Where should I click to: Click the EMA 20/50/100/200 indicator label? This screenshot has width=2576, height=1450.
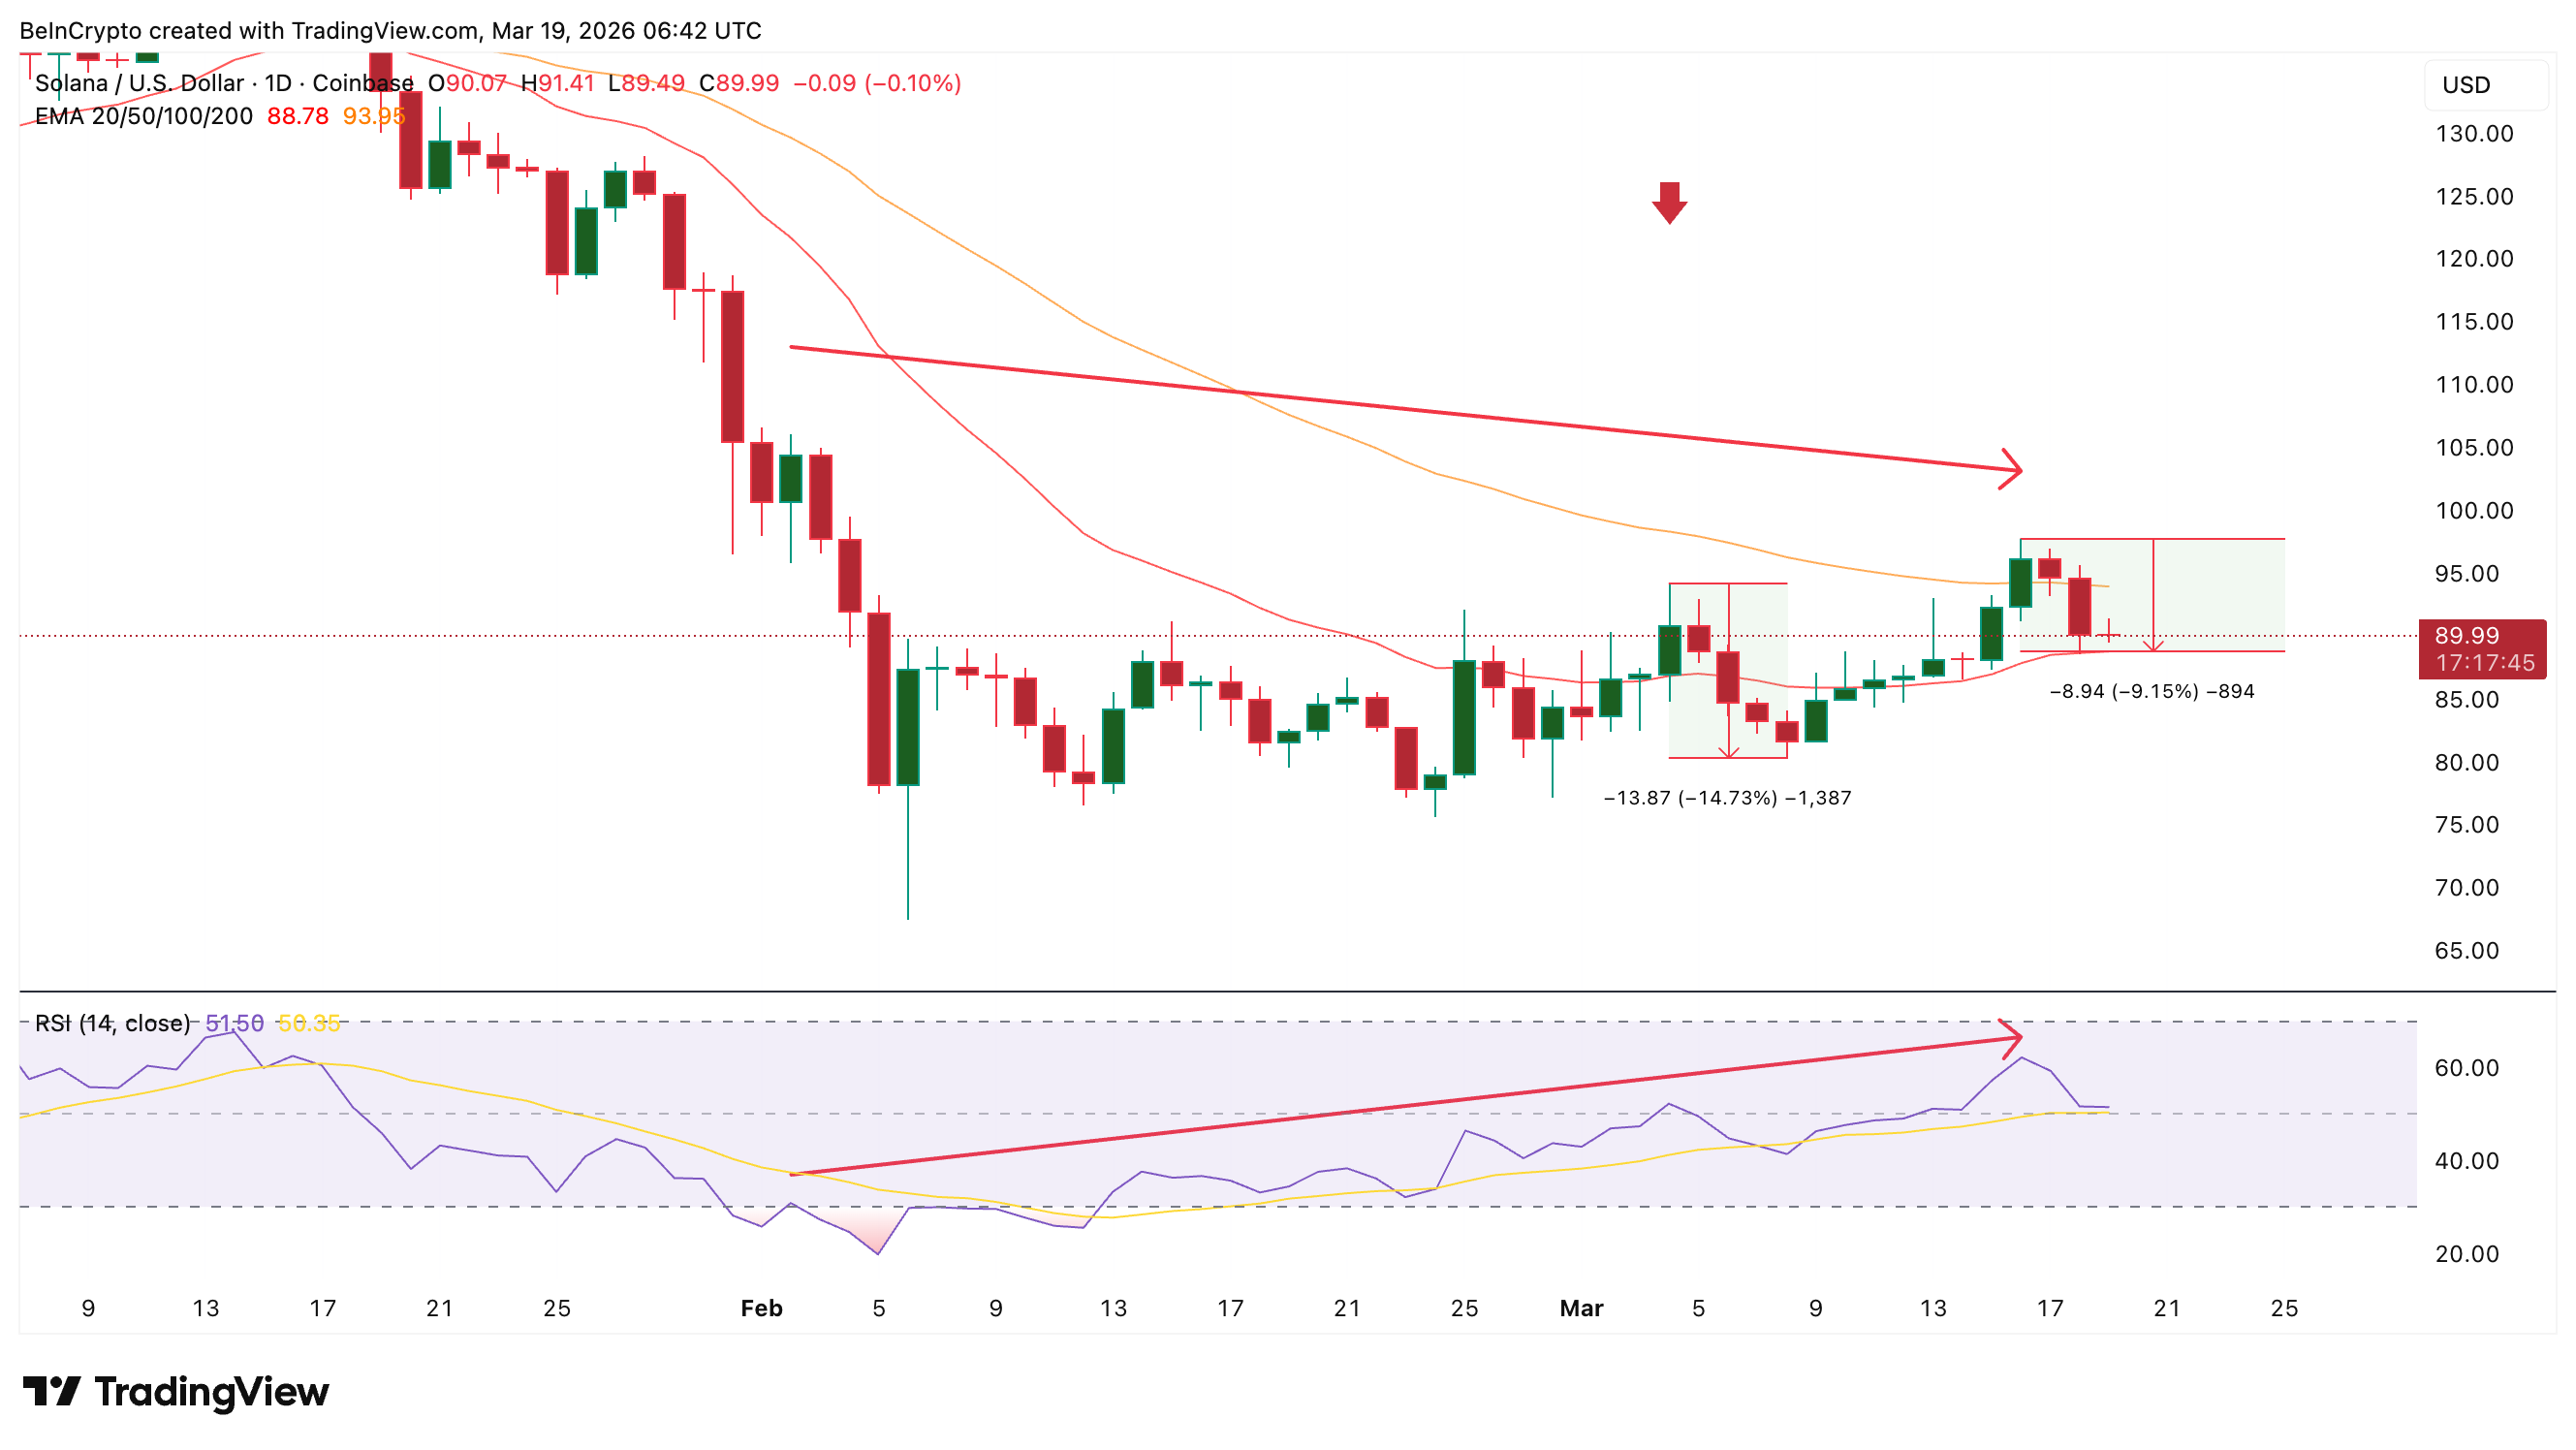point(143,116)
